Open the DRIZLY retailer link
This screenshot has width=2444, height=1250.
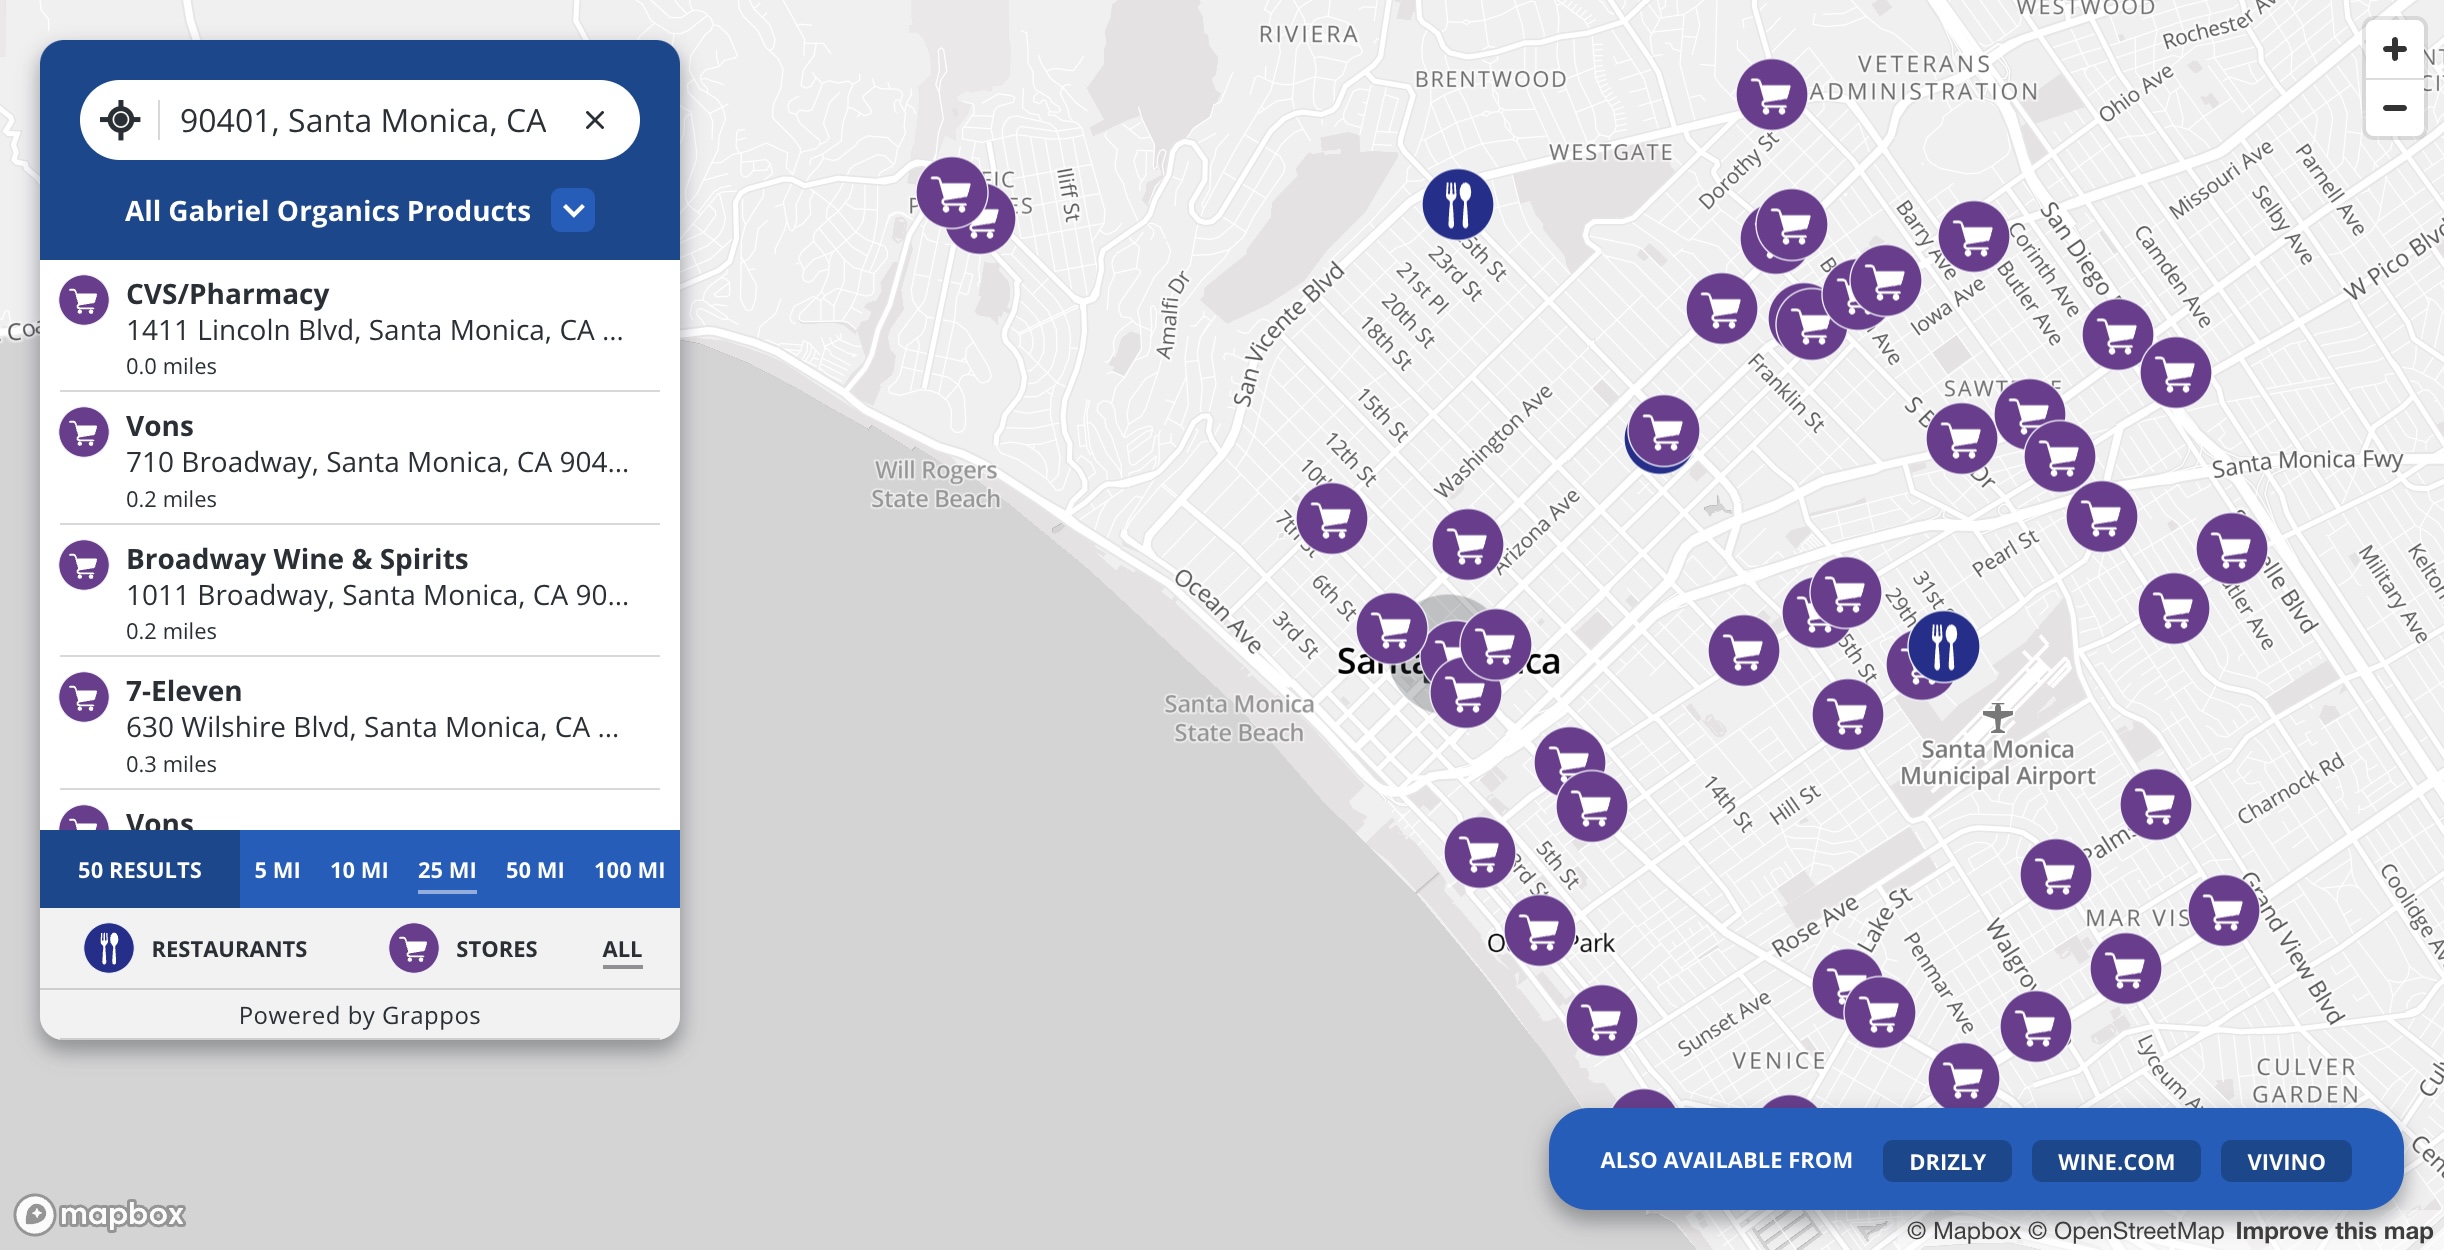[1947, 1161]
